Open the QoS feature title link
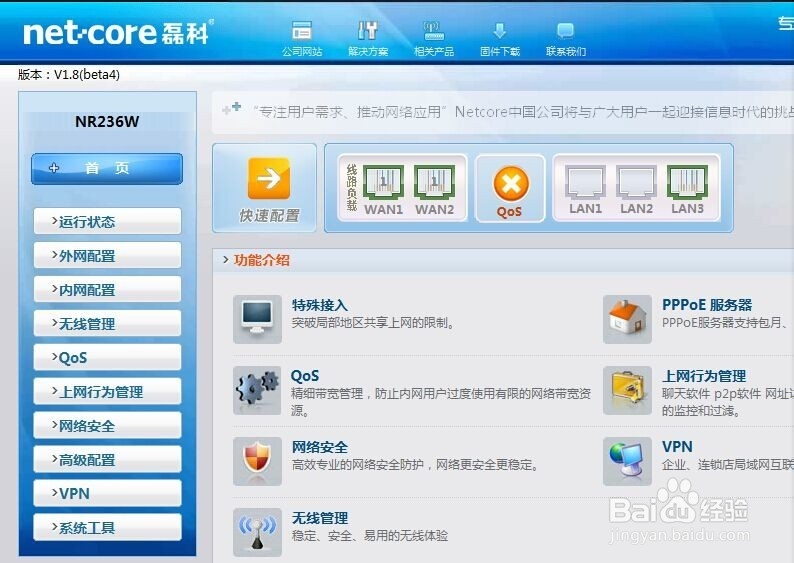 pyautogui.click(x=305, y=376)
